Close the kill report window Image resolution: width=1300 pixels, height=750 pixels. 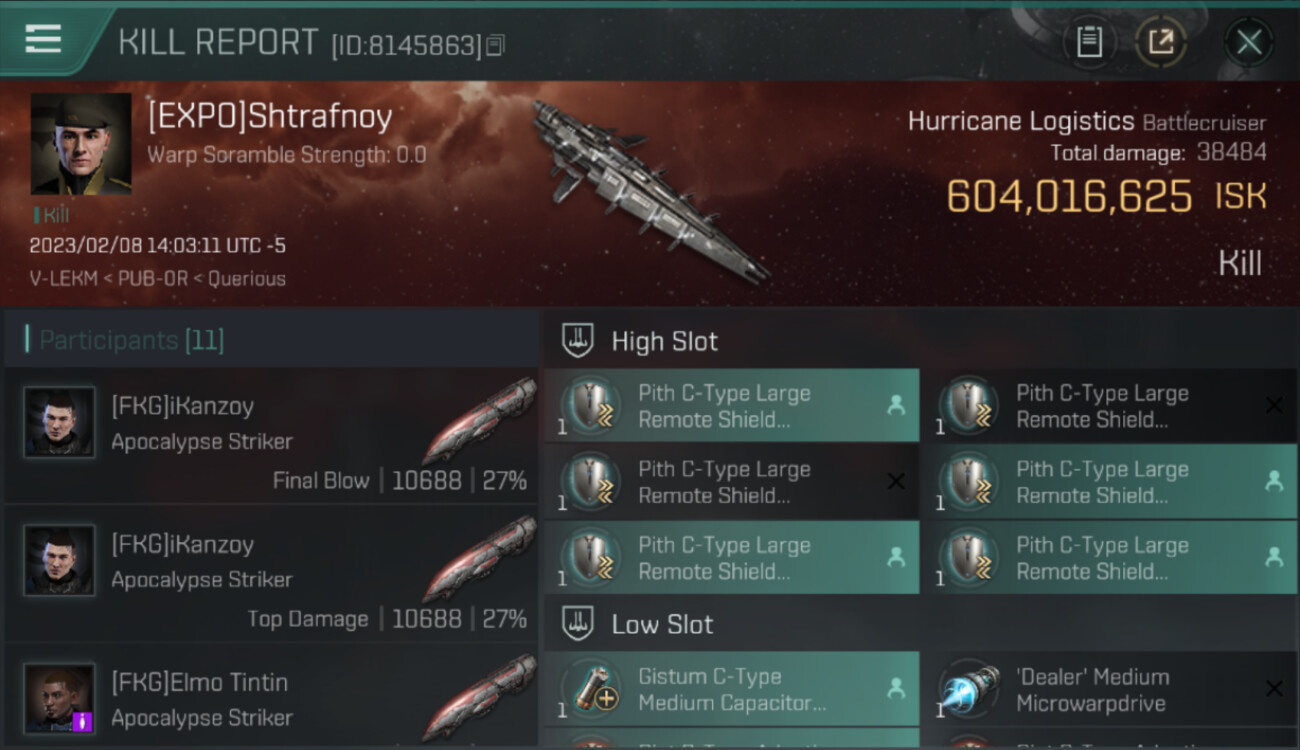point(1248,42)
